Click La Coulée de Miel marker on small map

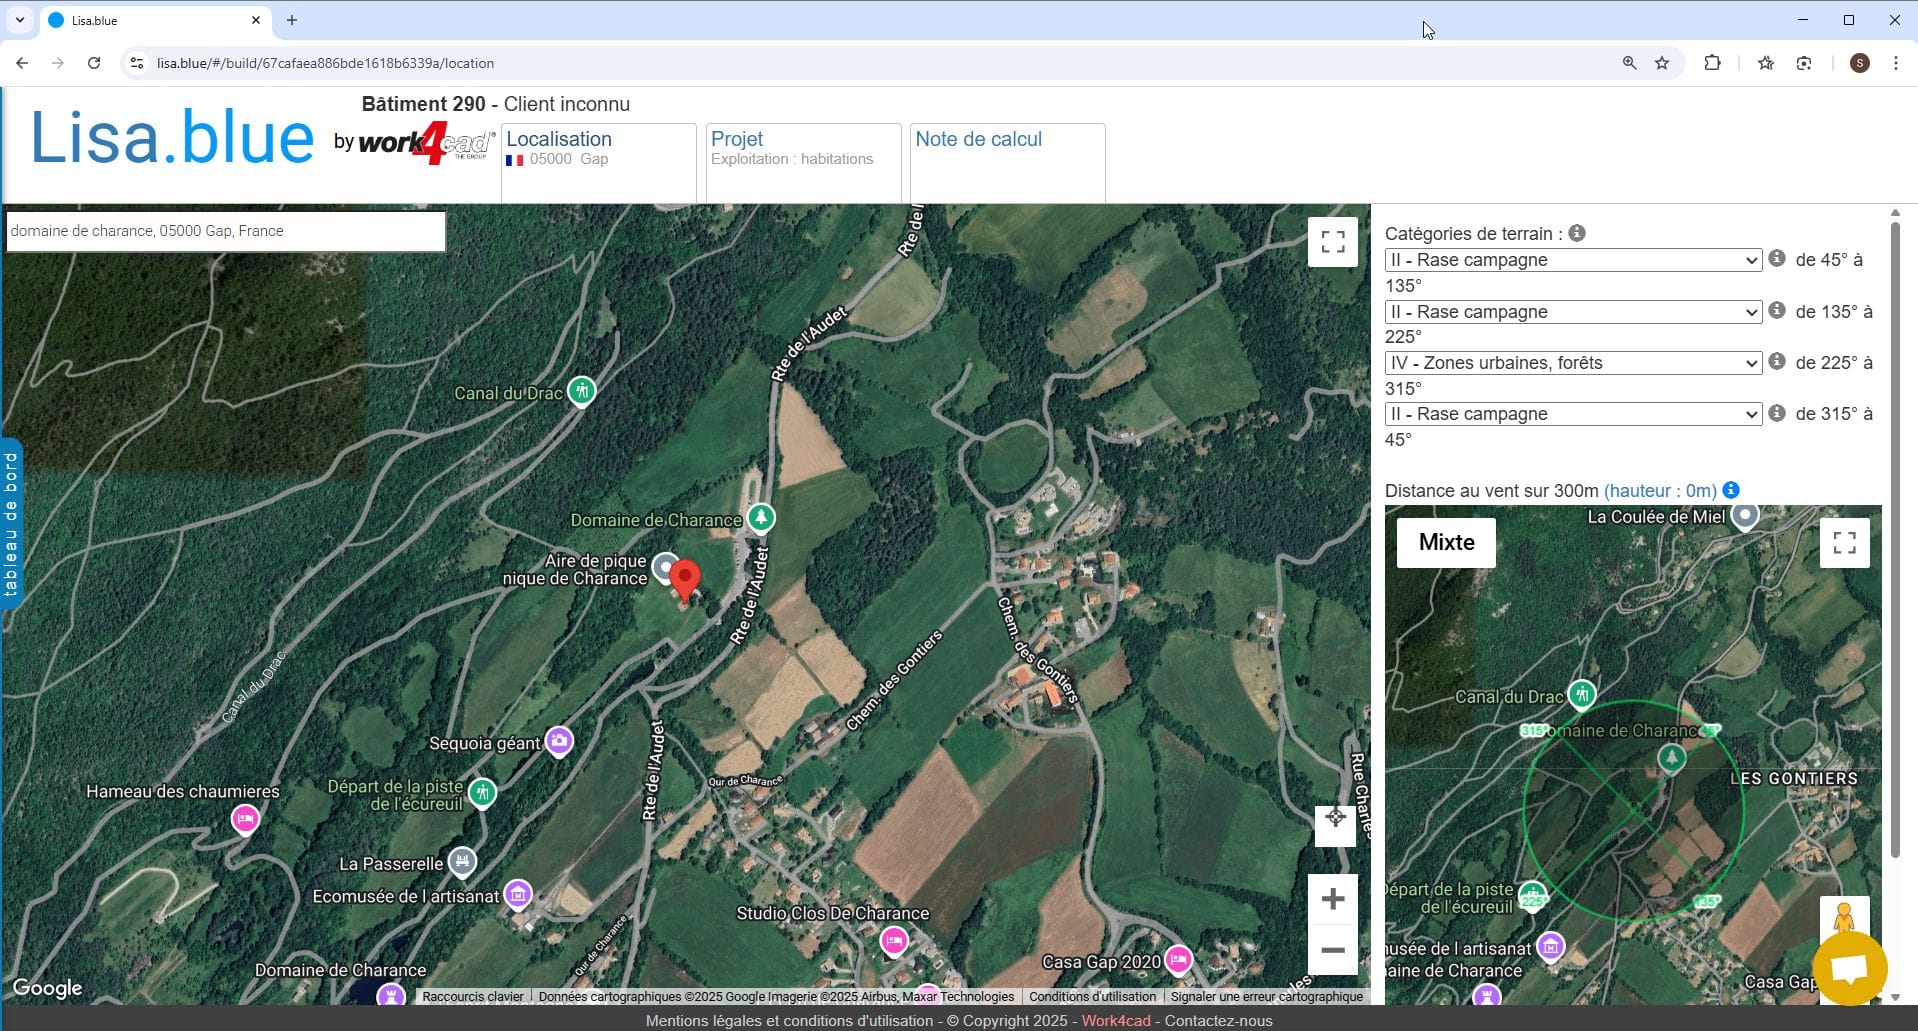point(1745,515)
